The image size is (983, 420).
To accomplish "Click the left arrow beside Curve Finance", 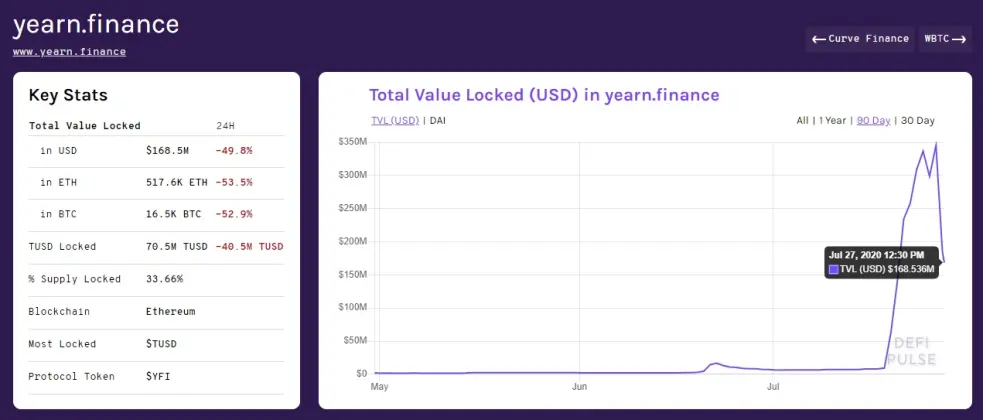I will point(818,39).
